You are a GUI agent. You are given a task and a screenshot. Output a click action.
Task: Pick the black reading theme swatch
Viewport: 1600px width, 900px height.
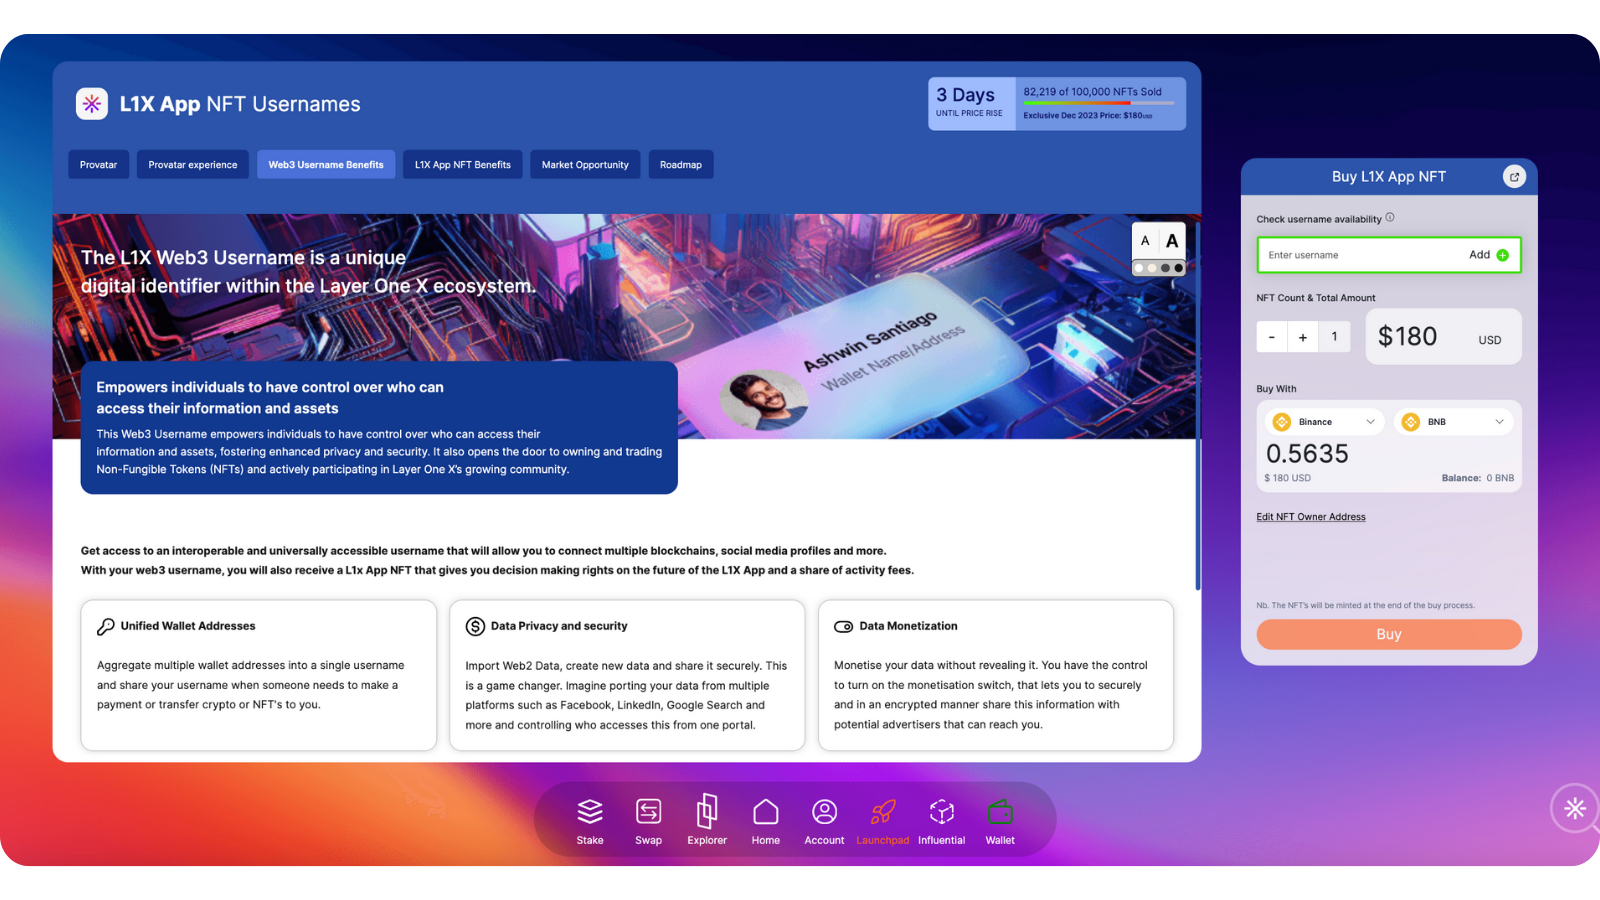[x=1178, y=268]
